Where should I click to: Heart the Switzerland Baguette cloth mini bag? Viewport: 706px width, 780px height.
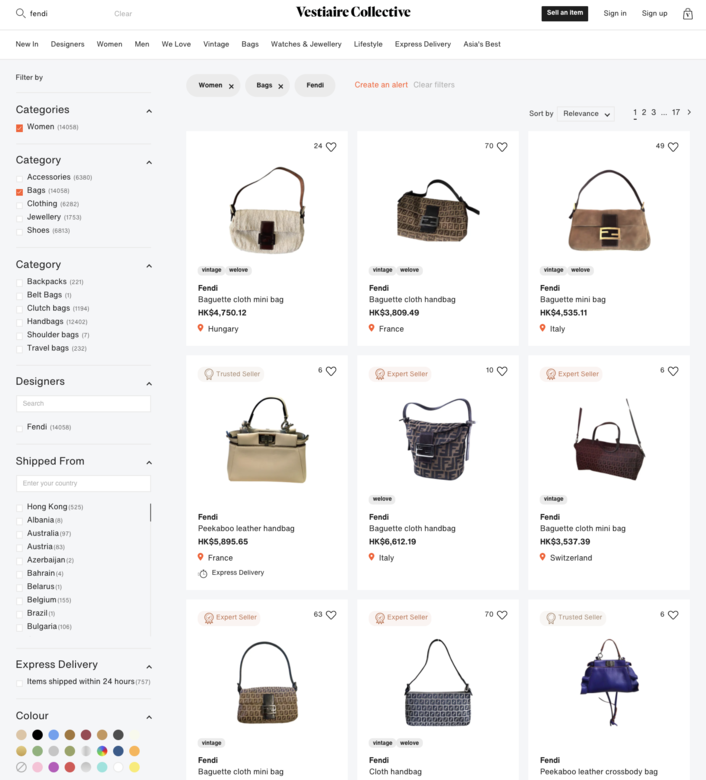(x=673, y=371)
